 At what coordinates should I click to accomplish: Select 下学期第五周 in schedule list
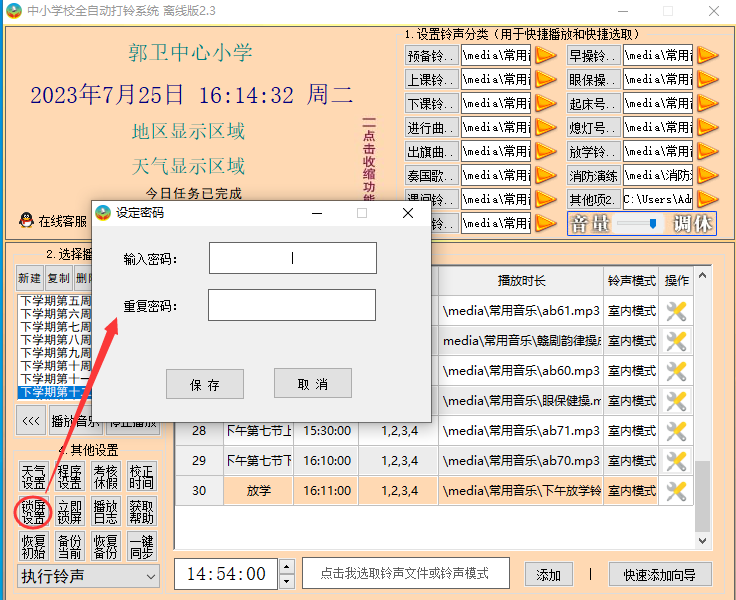coord(56,301)
